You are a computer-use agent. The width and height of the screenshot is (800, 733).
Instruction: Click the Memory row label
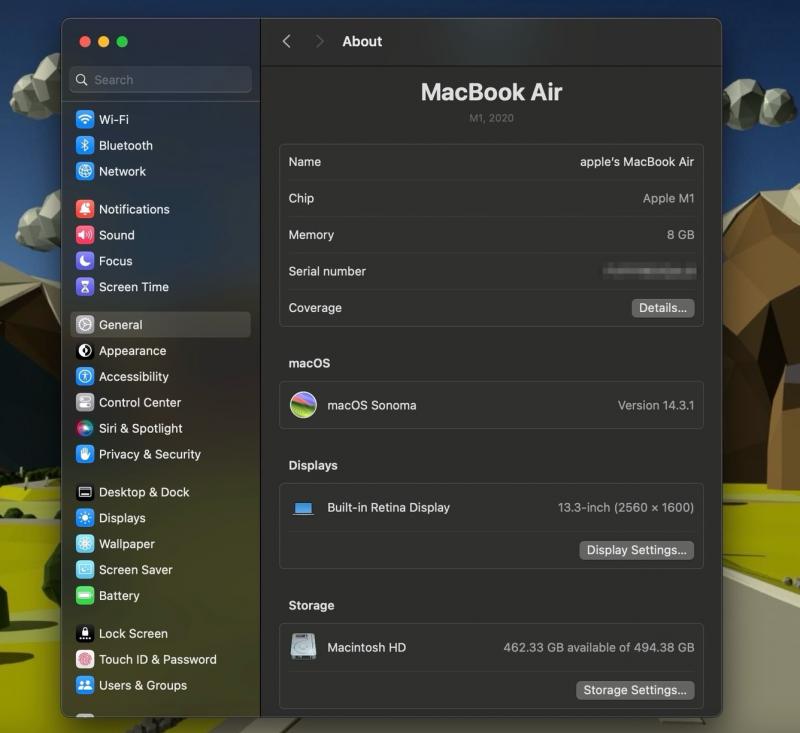(x=311, y=235)
